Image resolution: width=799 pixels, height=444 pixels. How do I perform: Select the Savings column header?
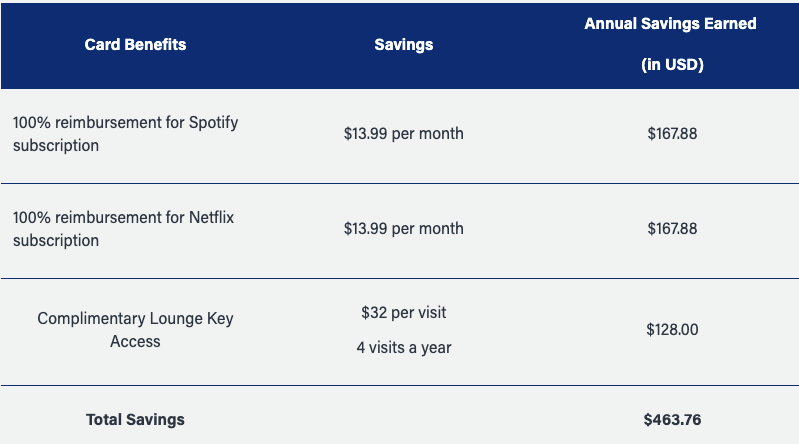pyautogui.click(x=403, y=44)
